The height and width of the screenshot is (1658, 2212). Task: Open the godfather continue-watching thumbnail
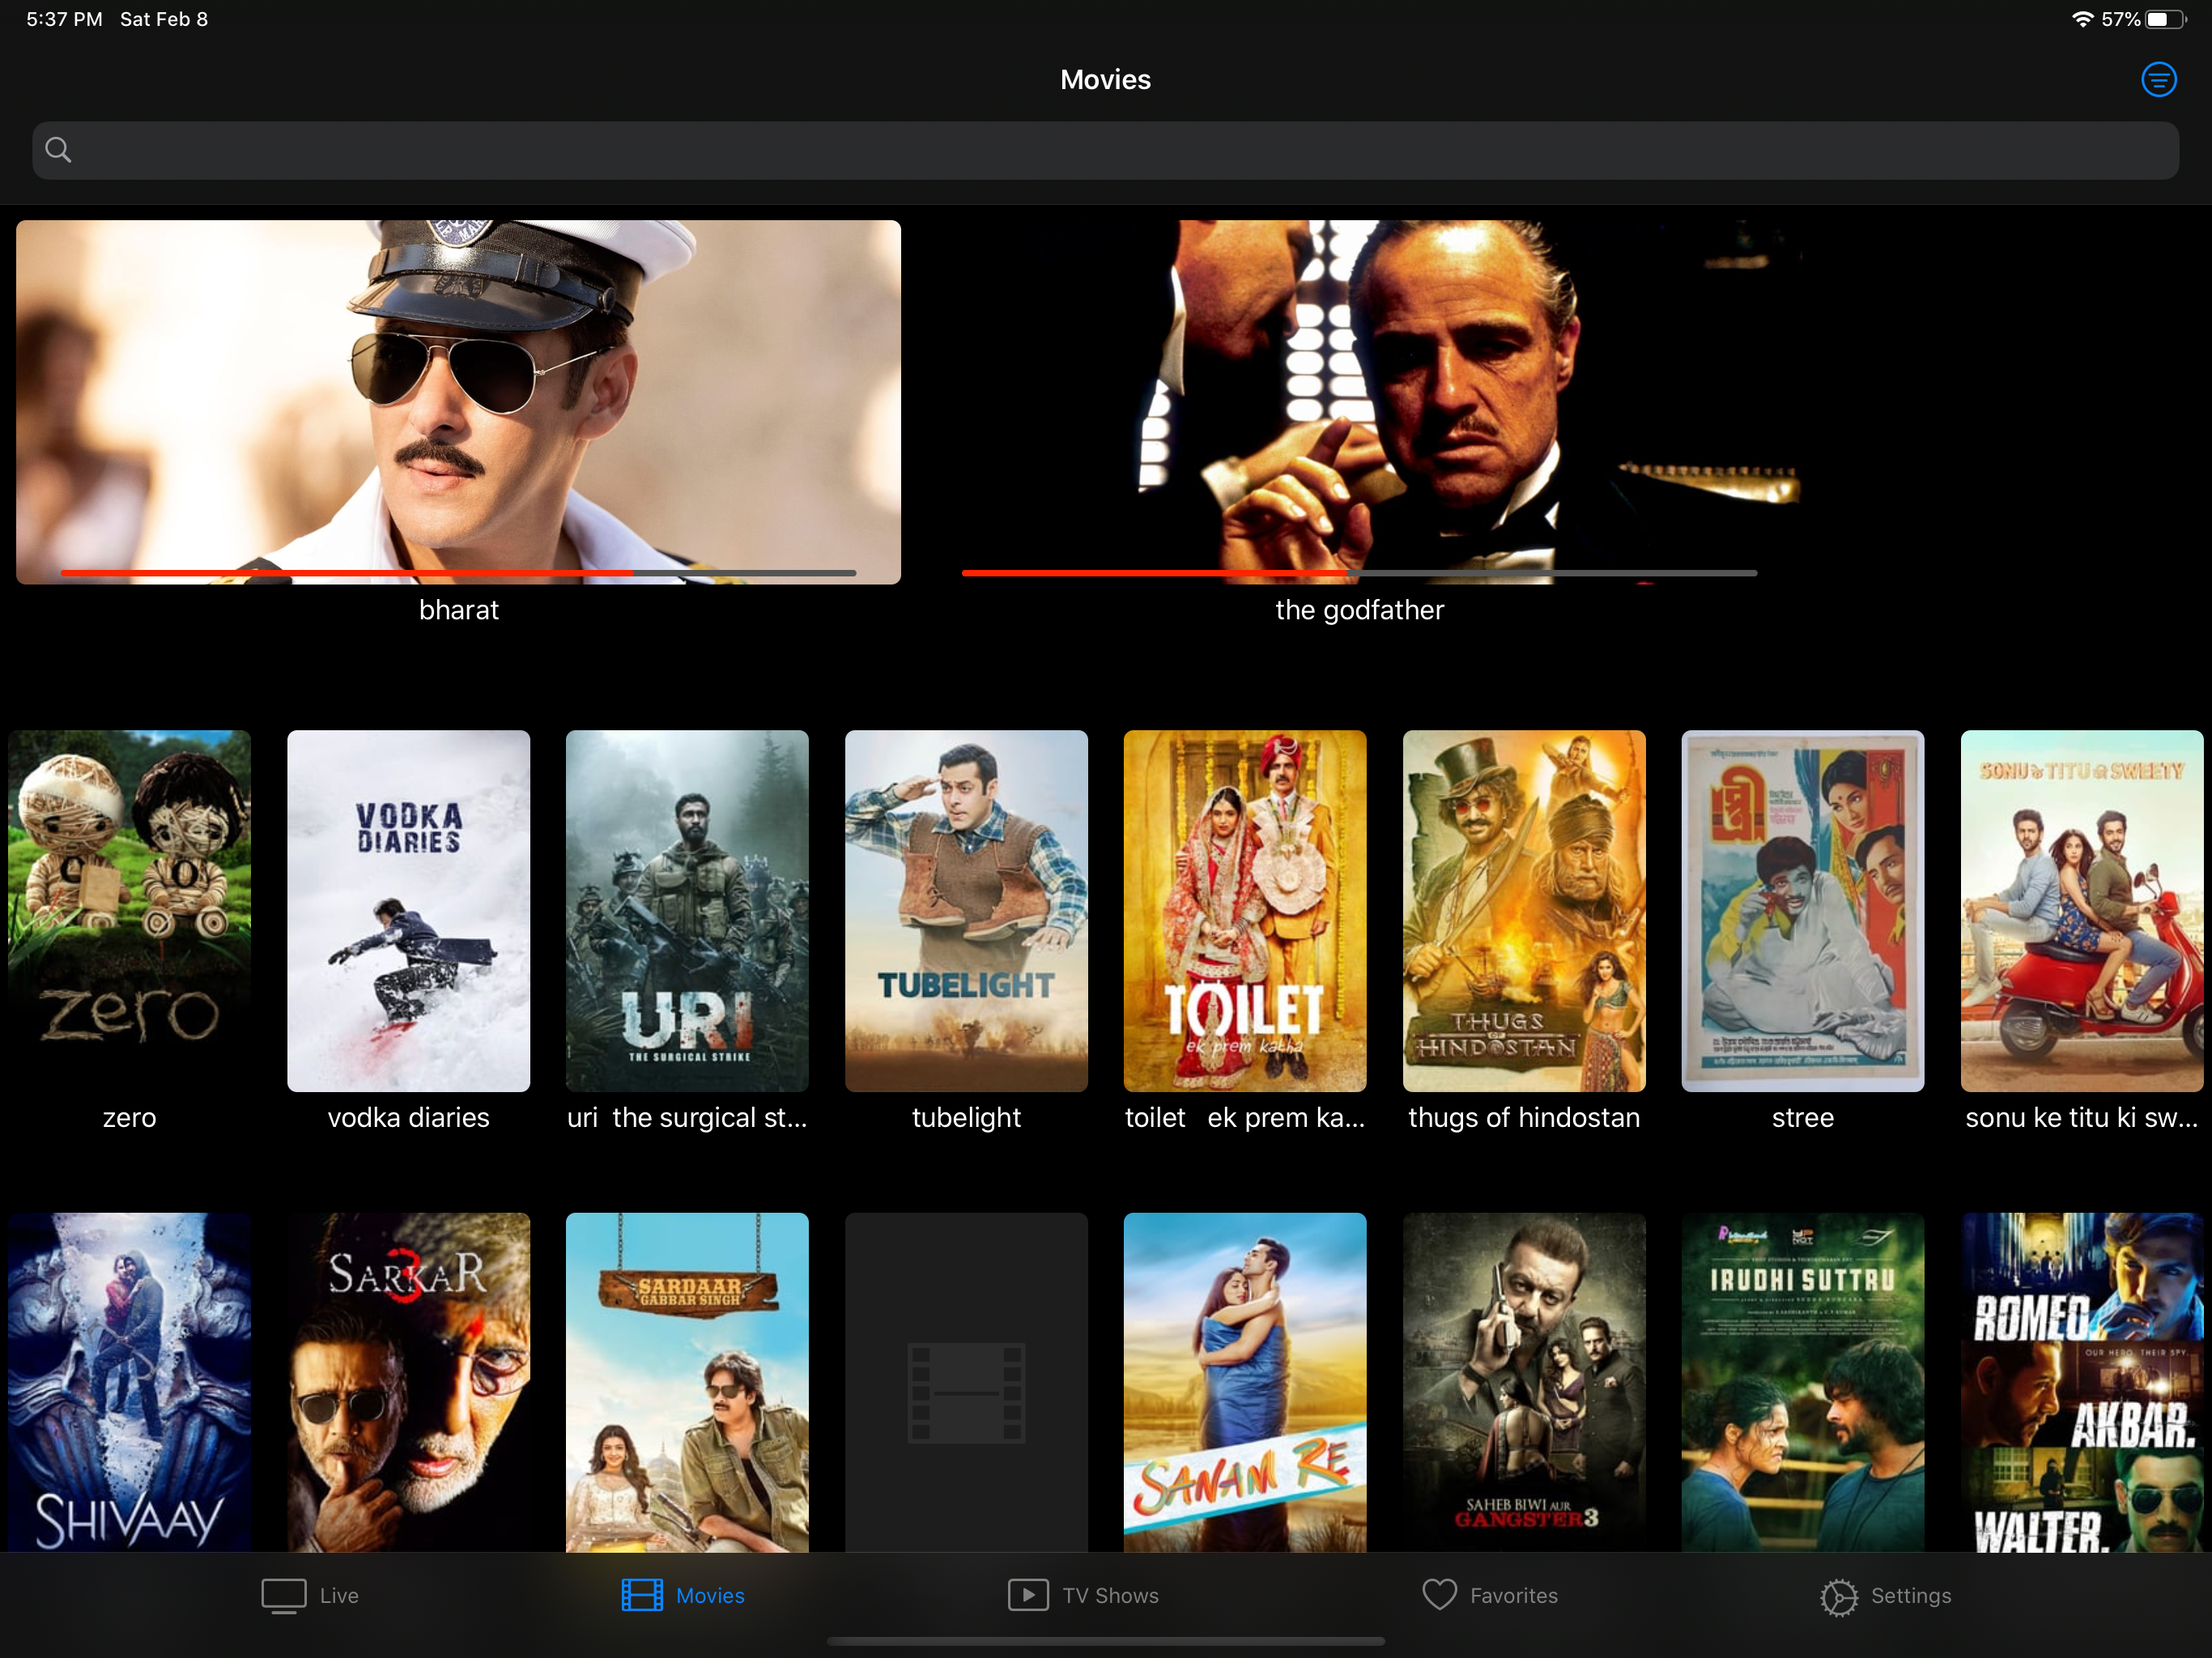point(1358,400)
